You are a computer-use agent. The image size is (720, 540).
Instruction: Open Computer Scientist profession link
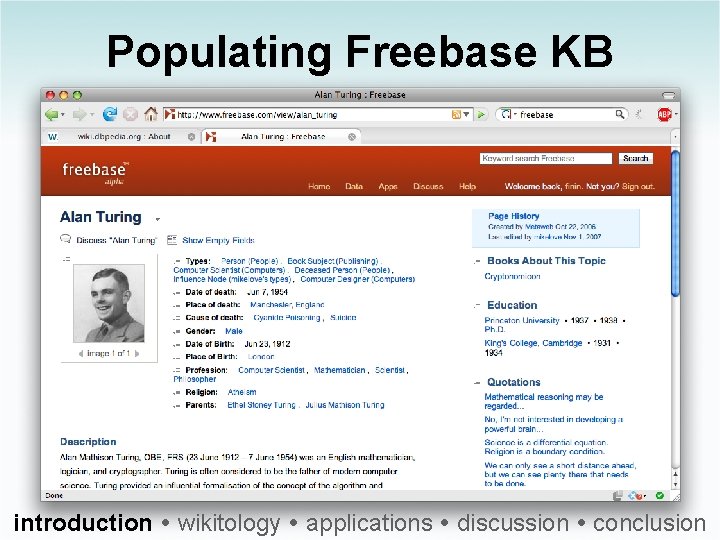pos(271,370)
